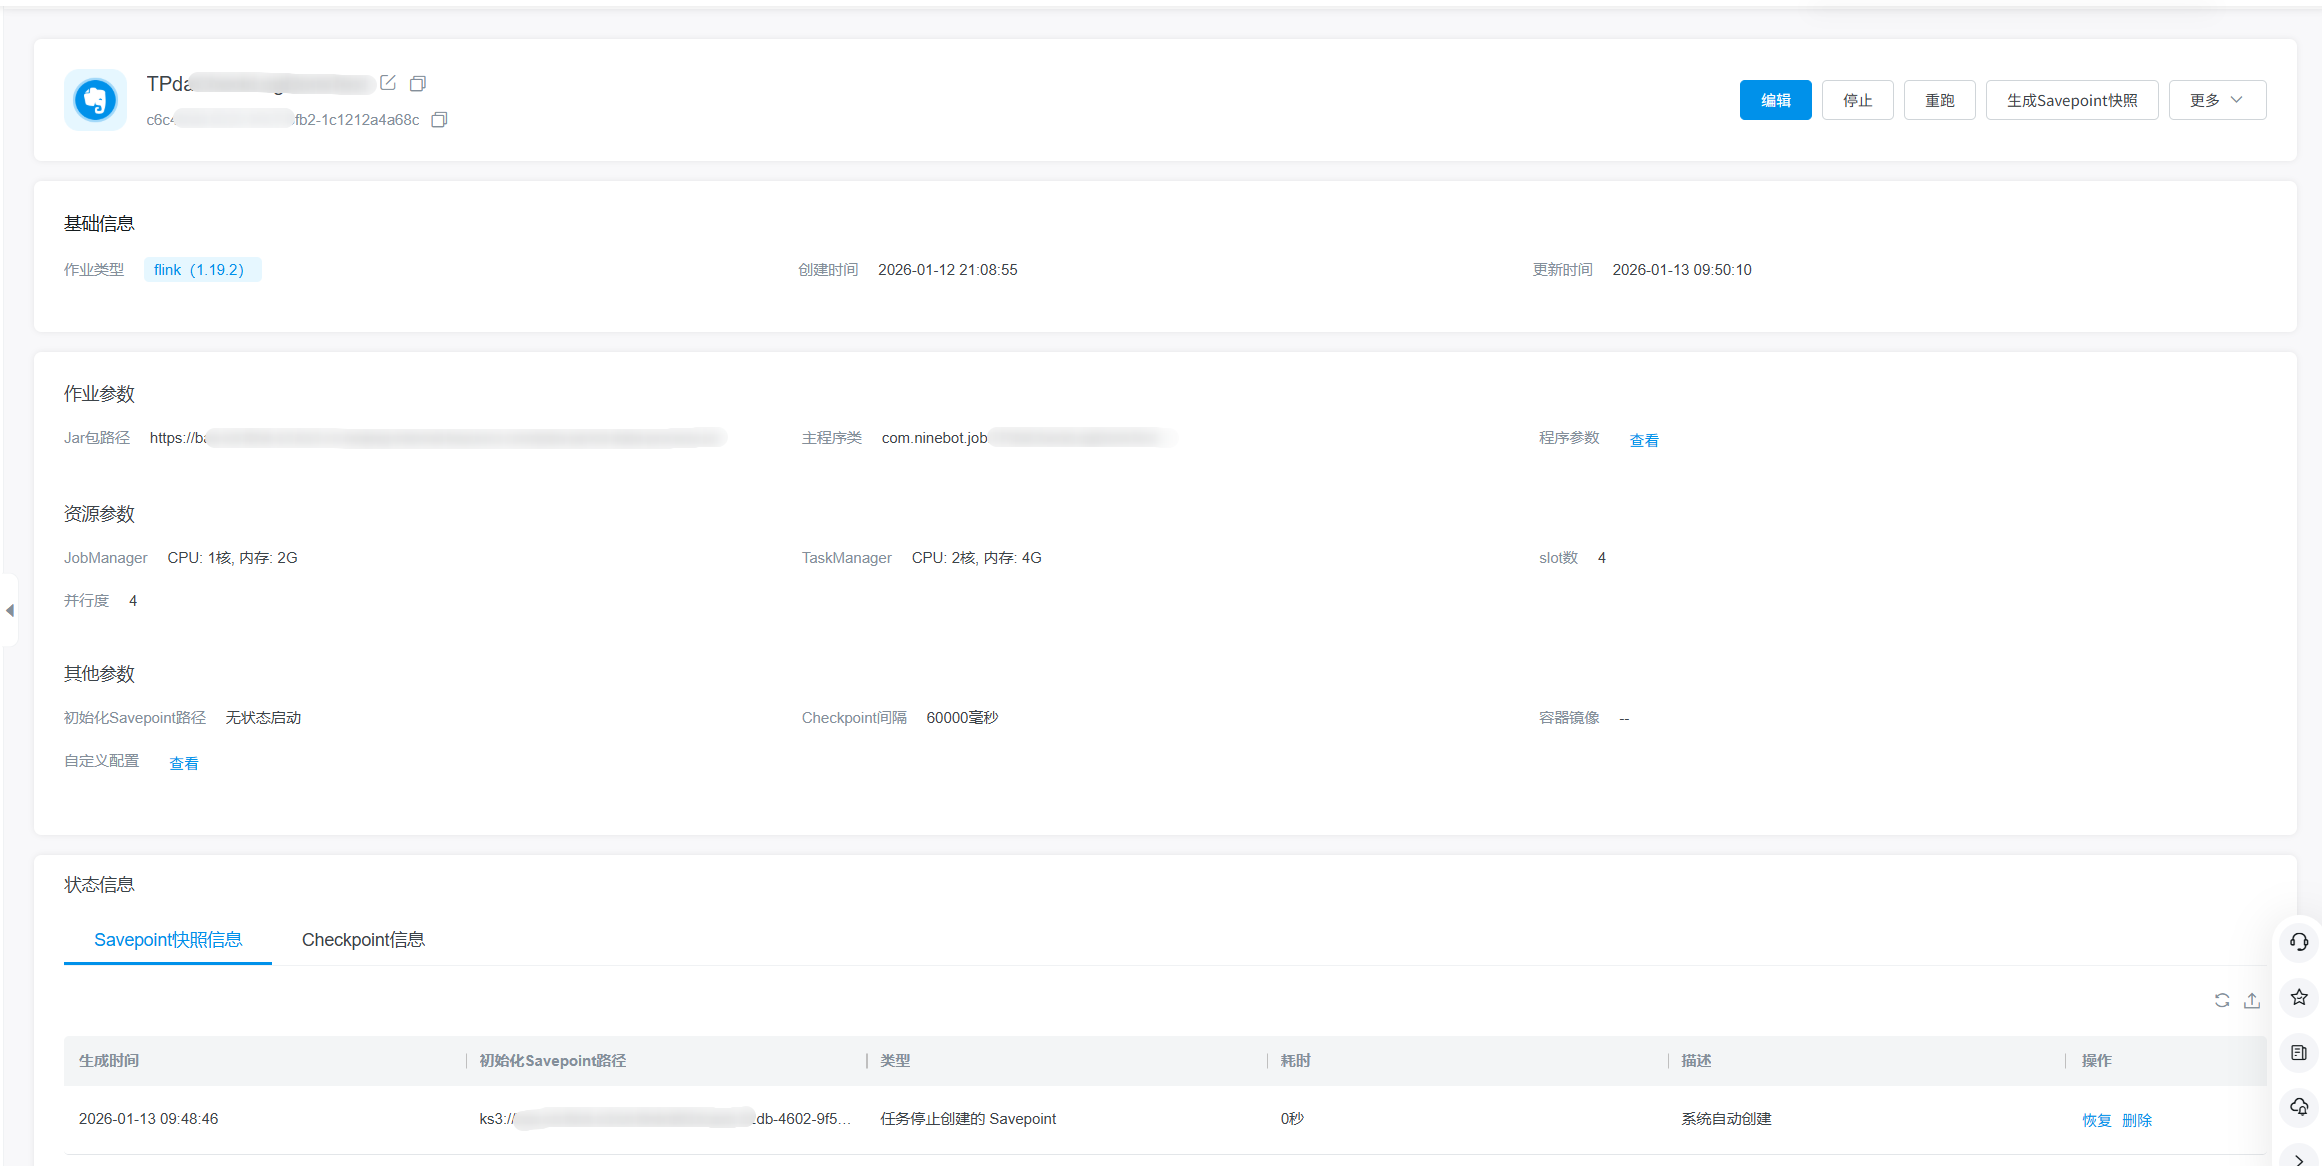Click the blue 编辑 button
The height and width of the screenshot is (1166, 2322).
tap(1775, 100)
